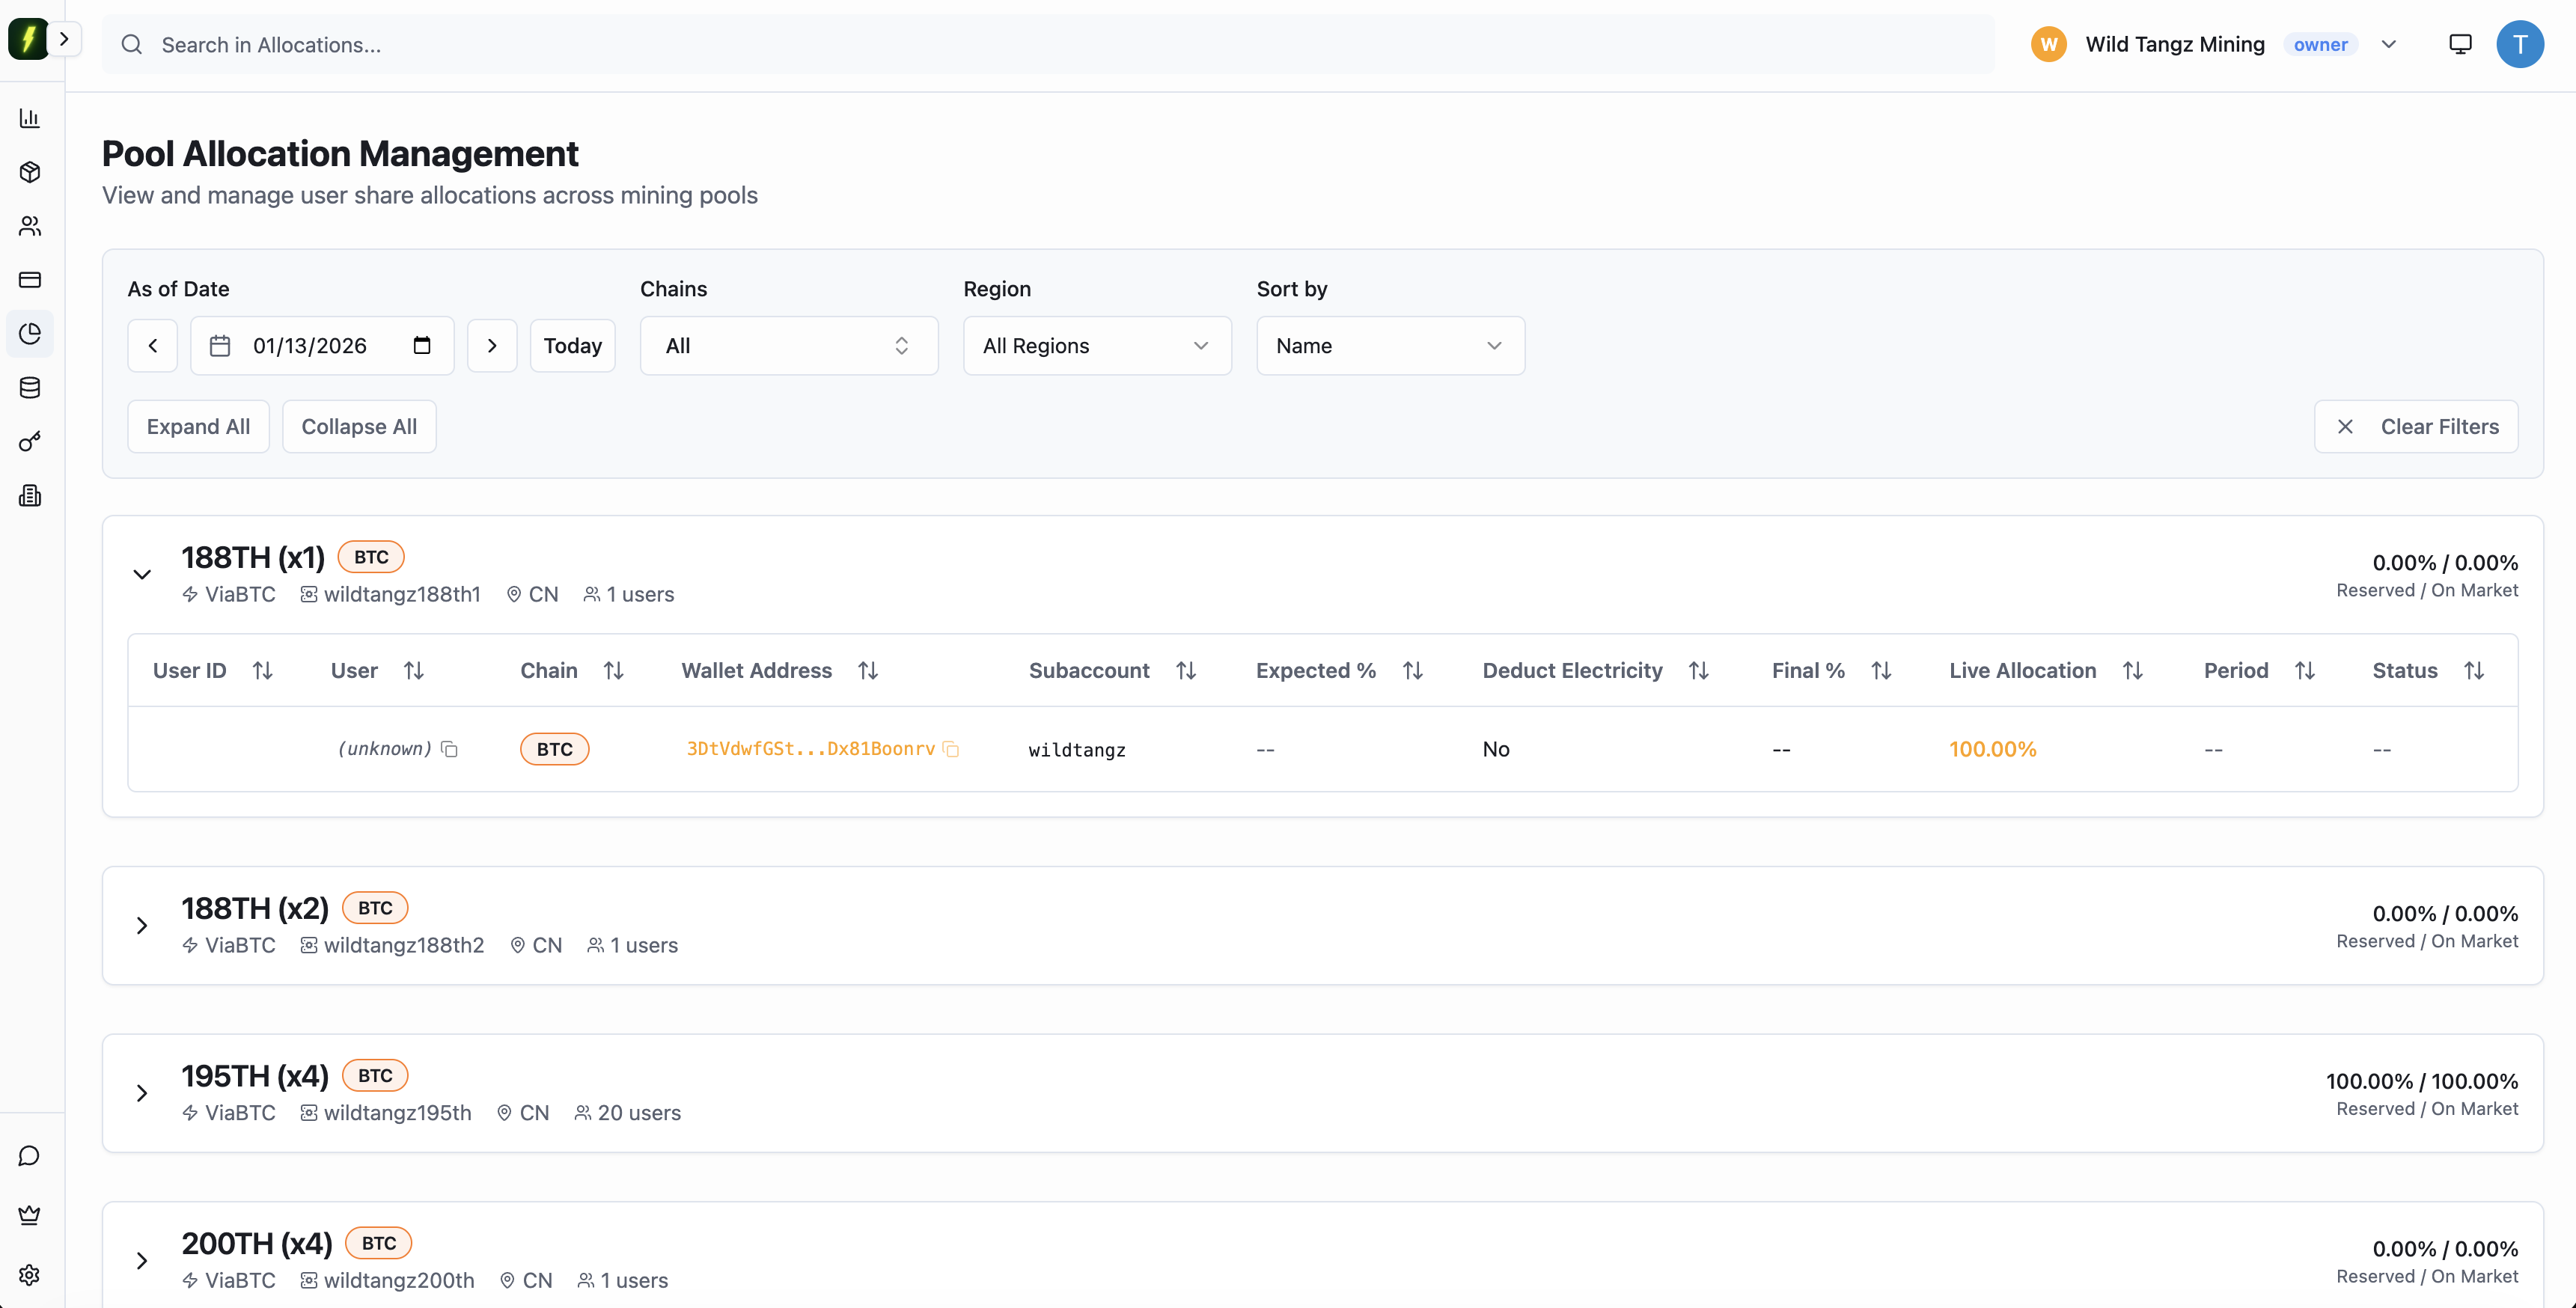Click the Search in Allocations field
Viewport: 2576px width, 1308px height.
pyautogui.click(x=1047, y=45)
